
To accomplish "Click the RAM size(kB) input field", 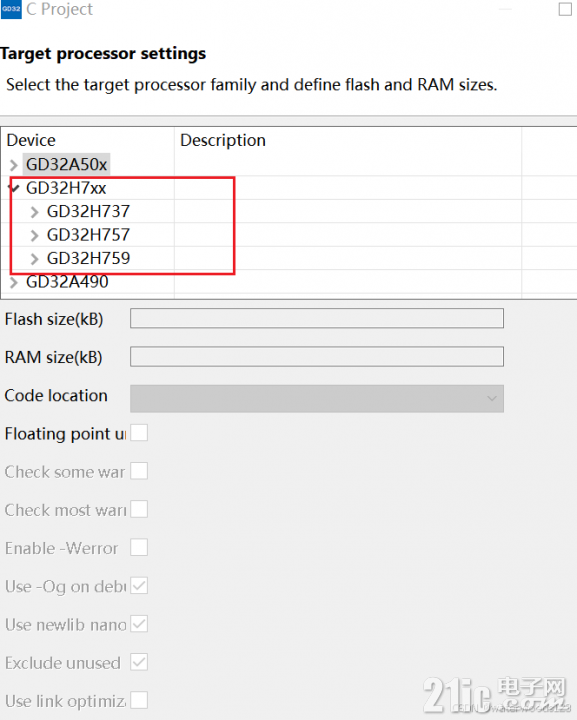I will (317, 356).
